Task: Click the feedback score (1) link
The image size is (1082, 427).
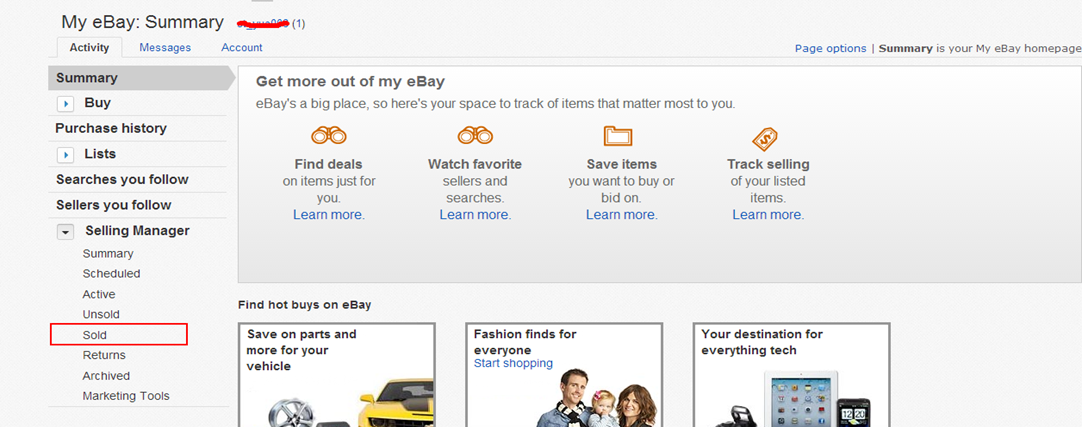Action: pos(298,23)
